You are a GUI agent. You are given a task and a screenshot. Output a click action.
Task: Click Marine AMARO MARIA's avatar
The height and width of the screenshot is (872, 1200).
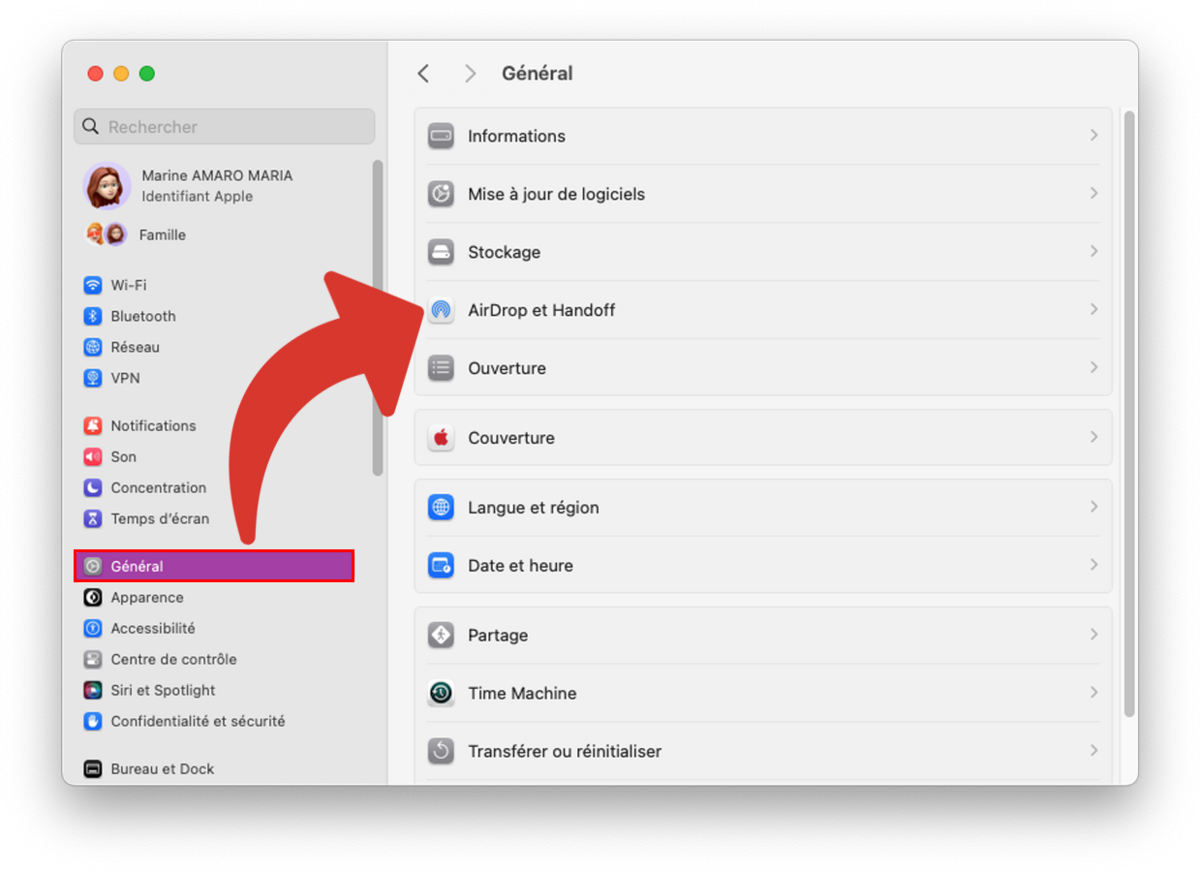[x=107, y=186]
